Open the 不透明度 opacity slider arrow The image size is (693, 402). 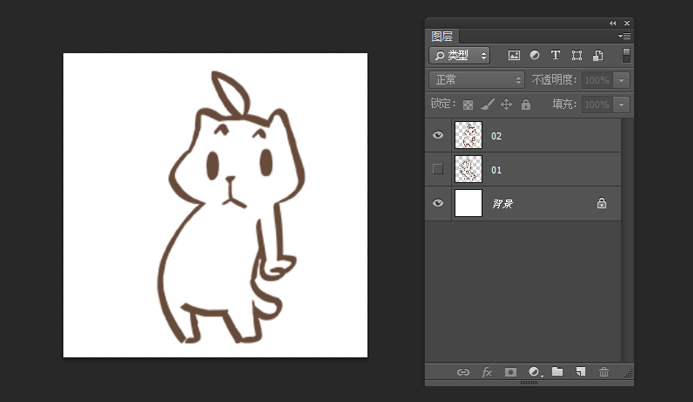[x=621, y=80]
